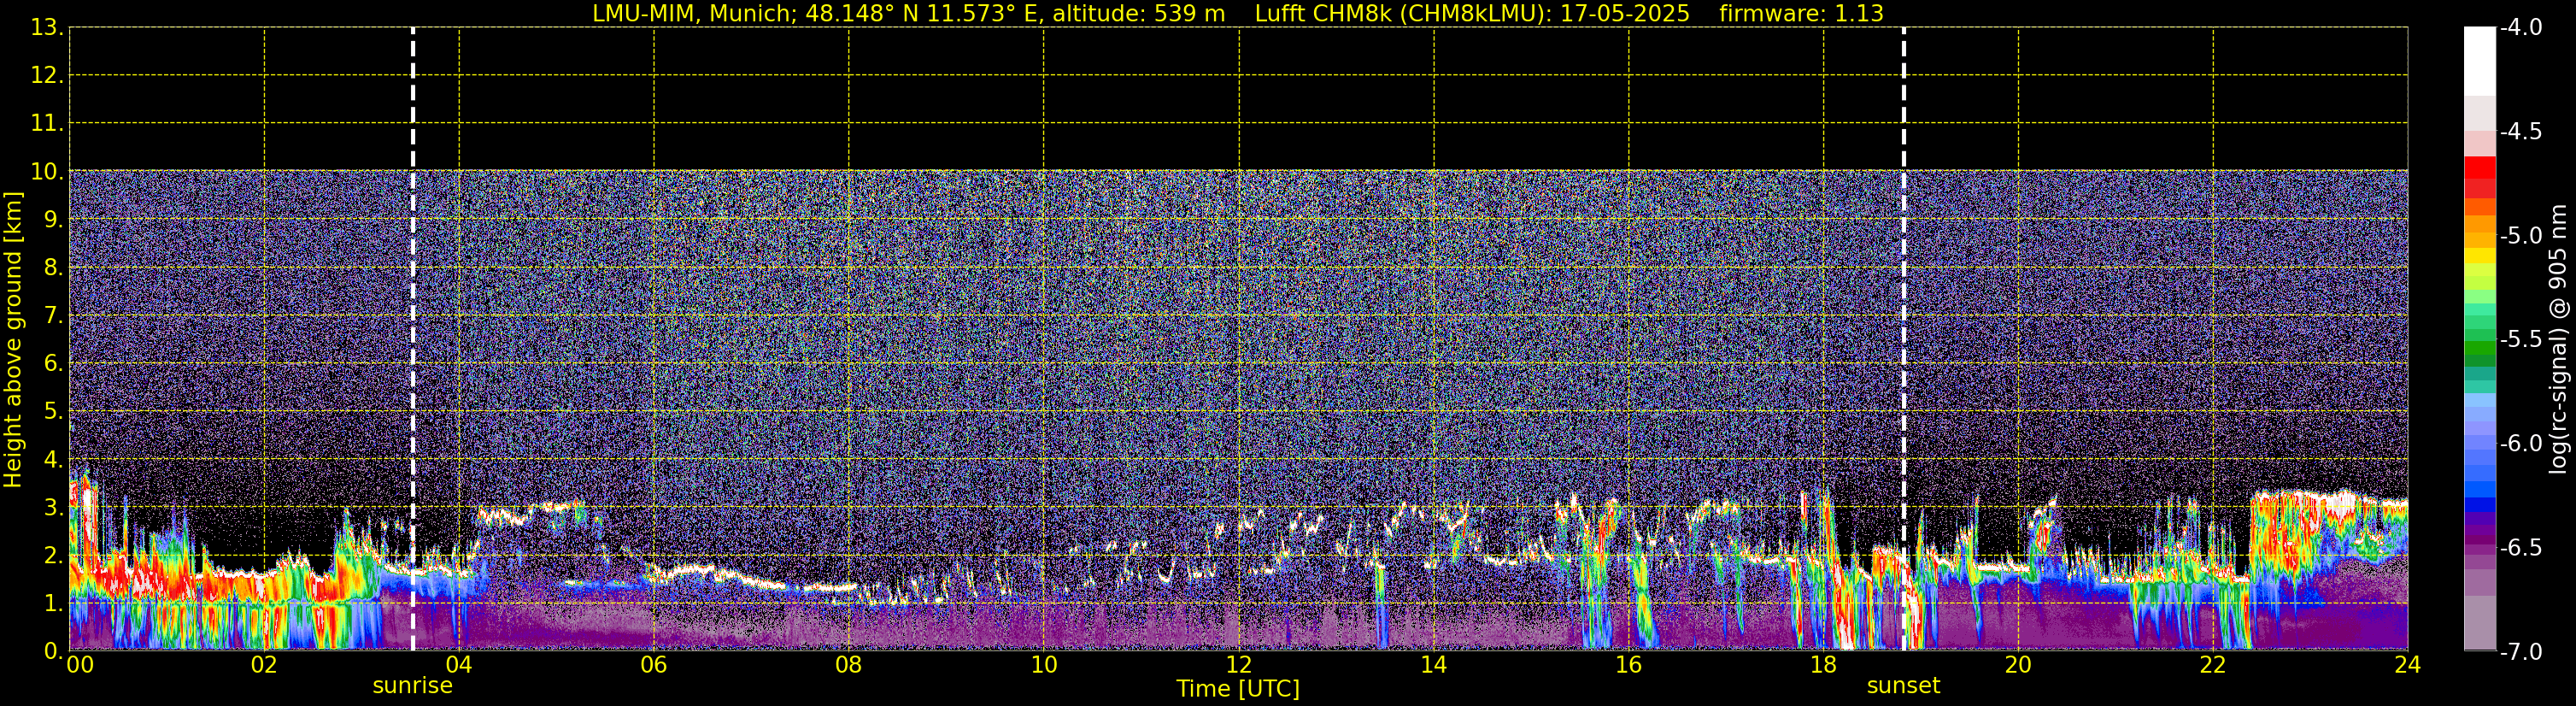The width and height of the screenshot is (2576, 706).
Task: Click the '14' time axis tick label
Action: (x=1434, y=666)
